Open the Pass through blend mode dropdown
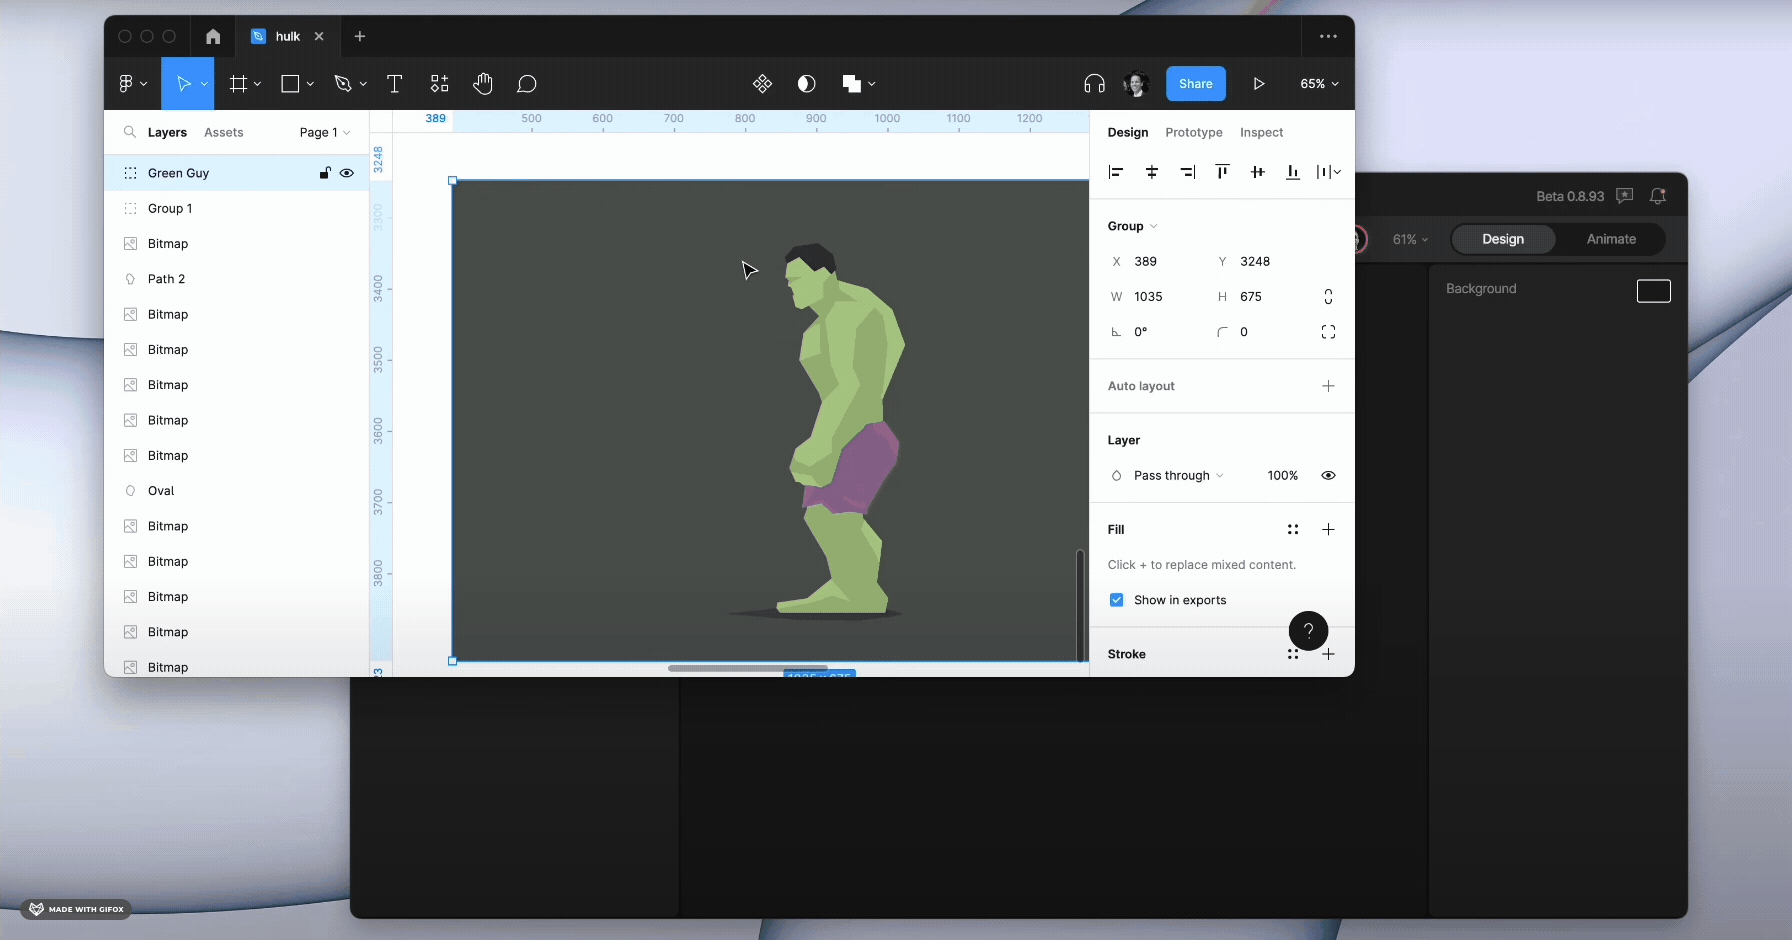Image resolution: width=1792 pixels, height=940 pixels. point(1178,476)
